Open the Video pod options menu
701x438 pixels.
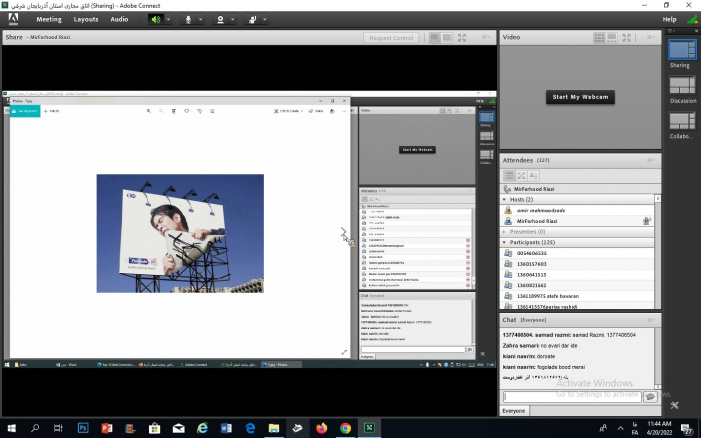click(651, 37)
